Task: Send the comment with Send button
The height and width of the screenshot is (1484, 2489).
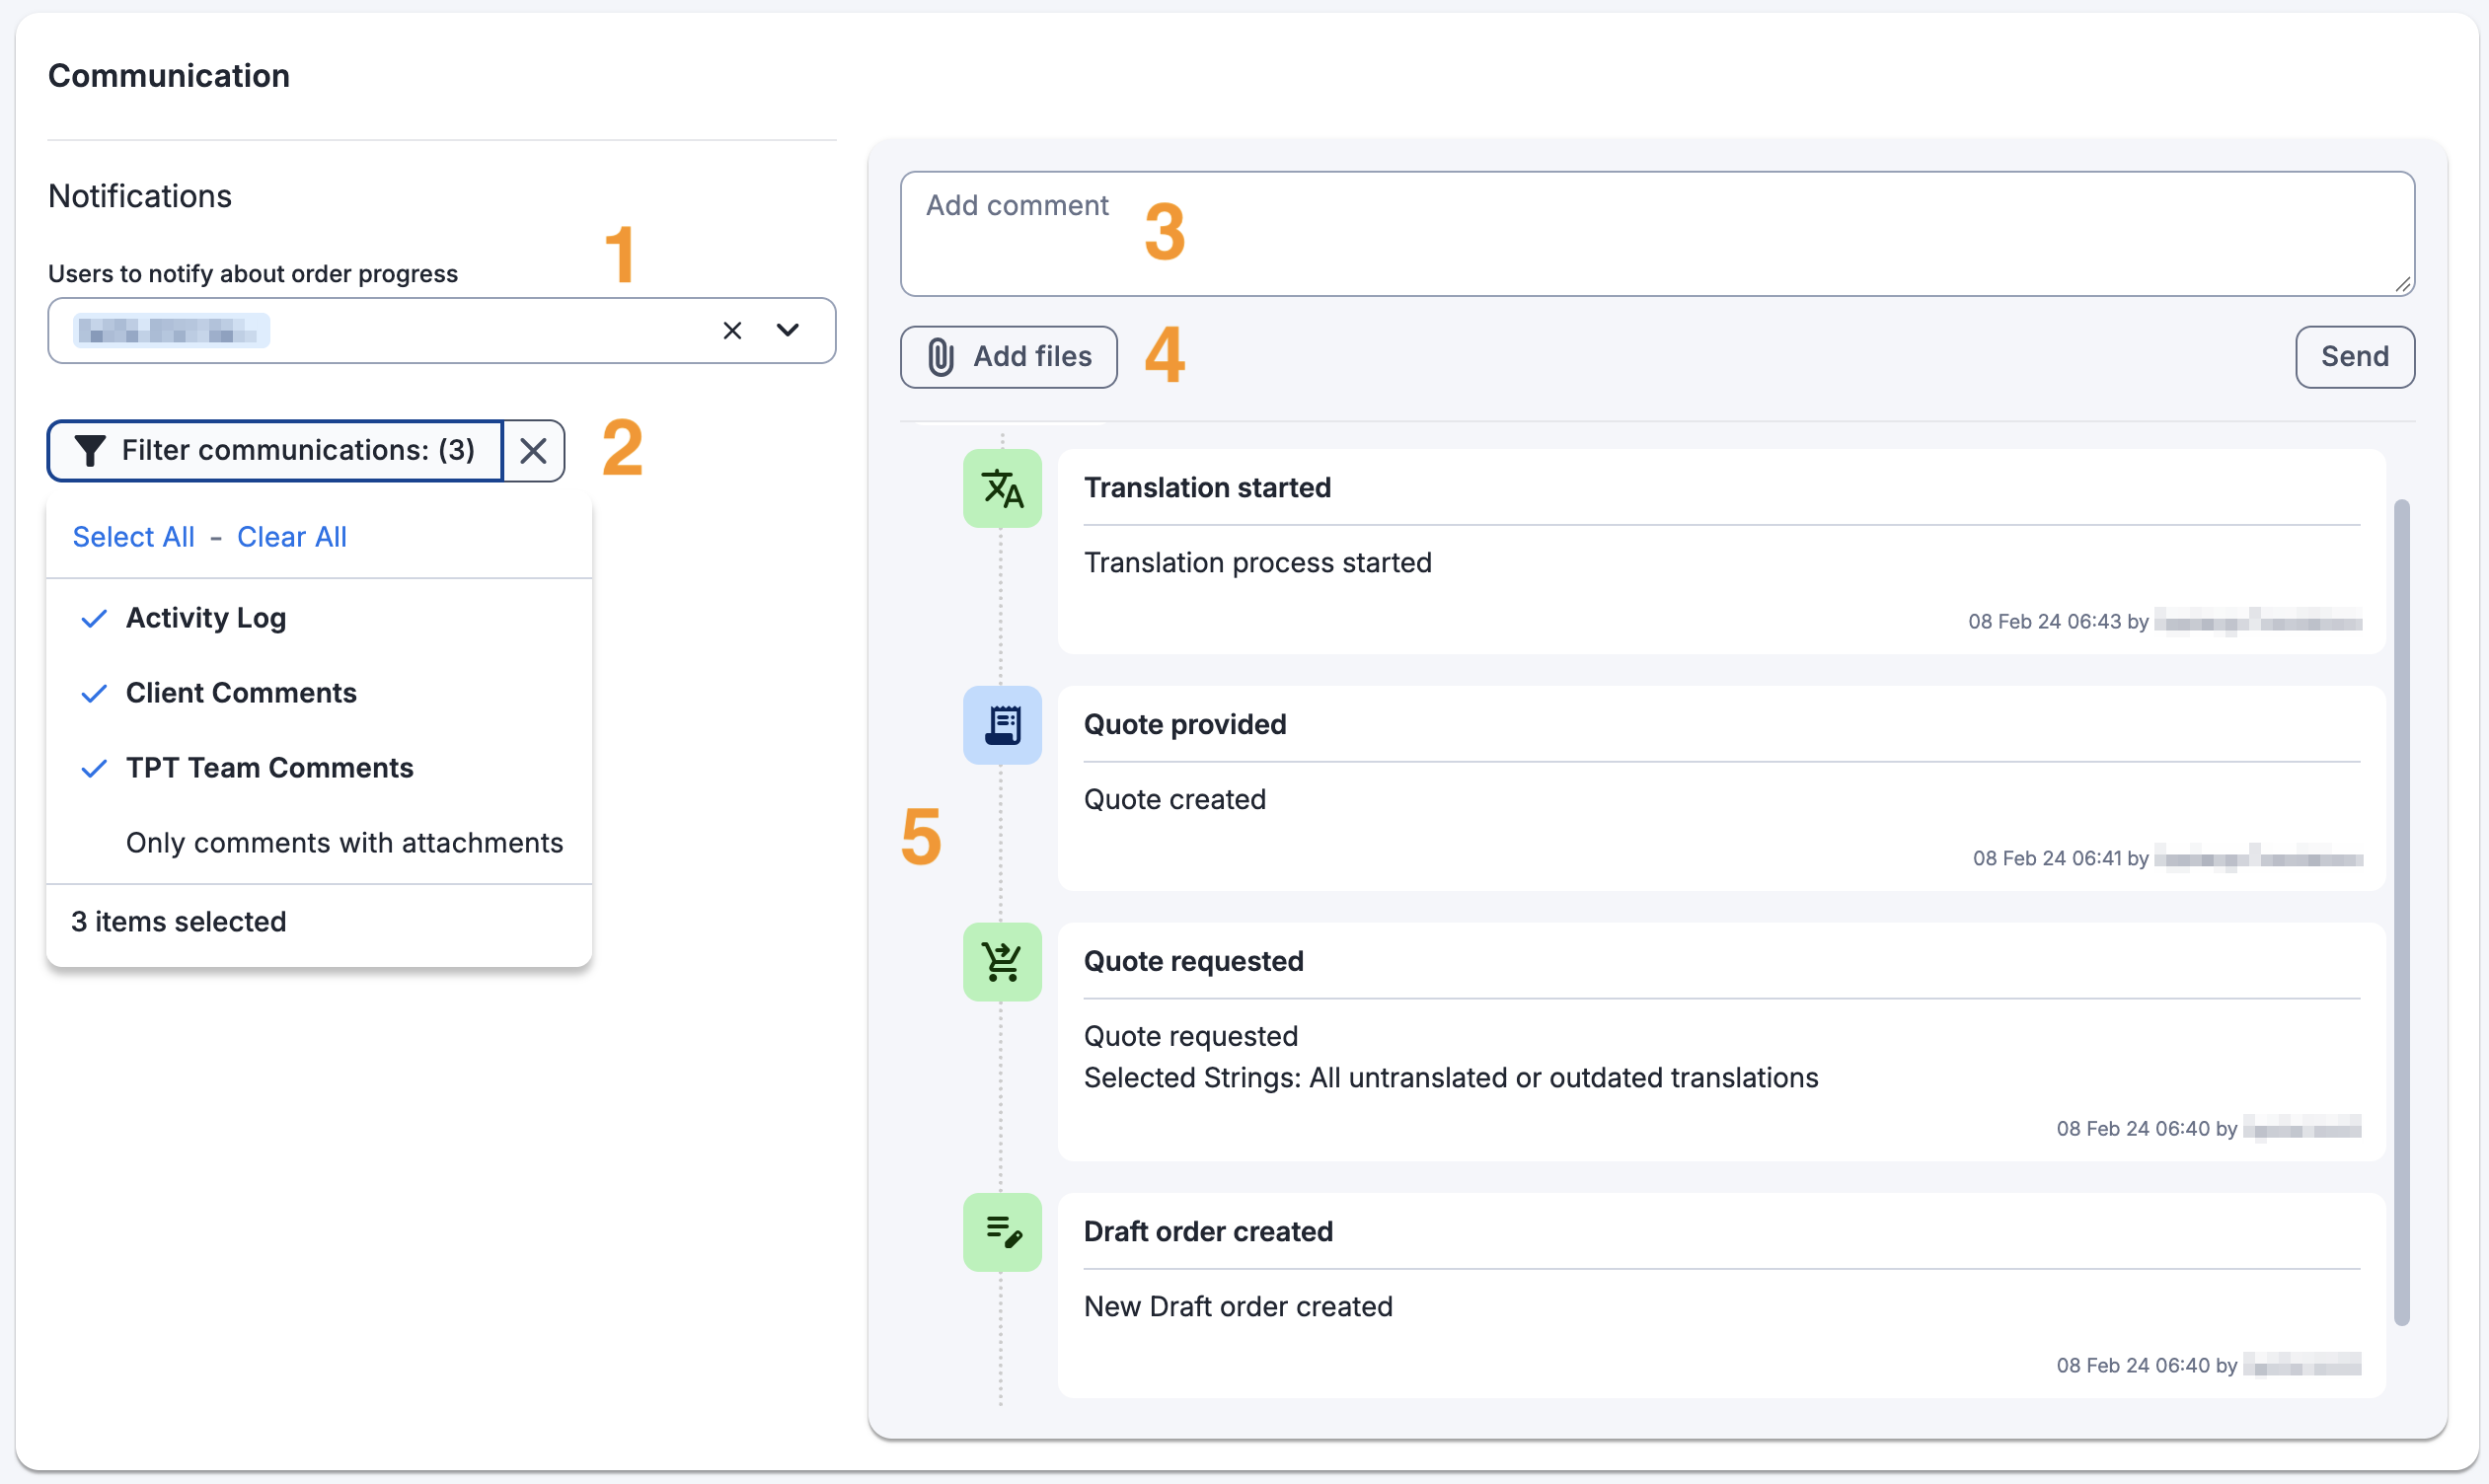Action: (2354, 357)
